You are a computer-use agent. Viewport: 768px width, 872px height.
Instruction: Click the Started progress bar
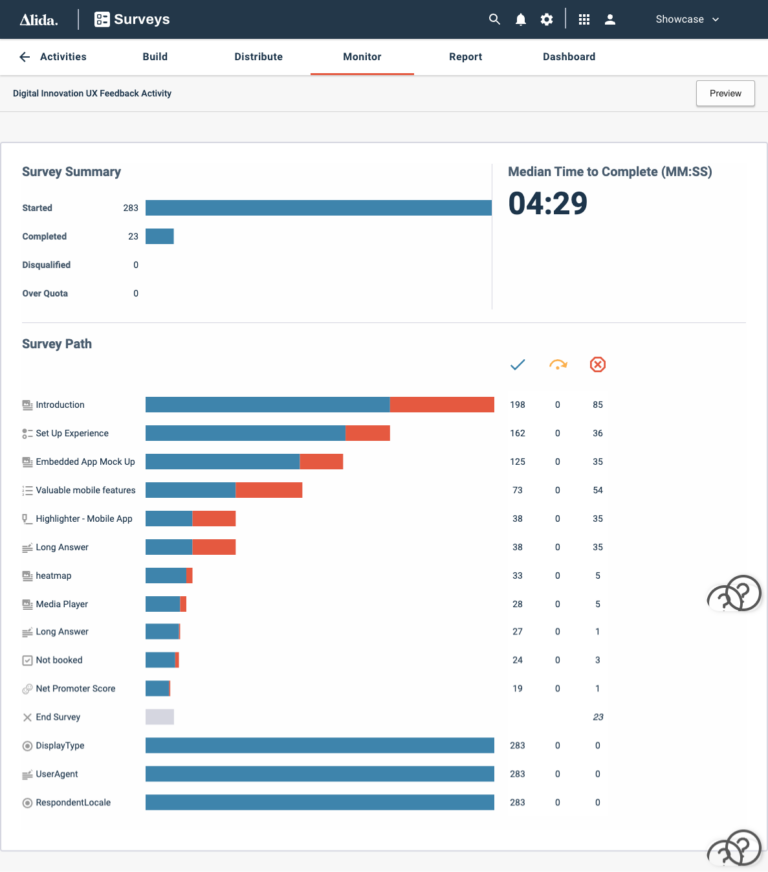318,208
